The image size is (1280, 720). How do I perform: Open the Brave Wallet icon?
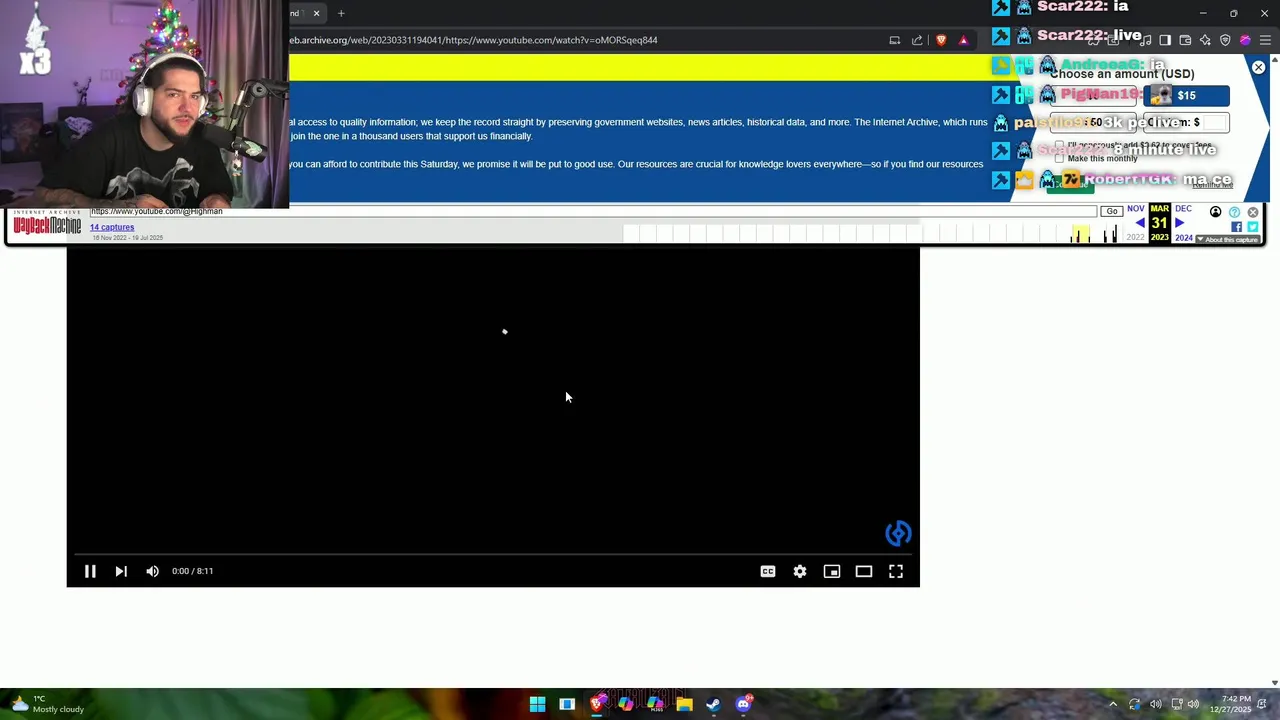pyautogui.click(x=1185, y=40)
